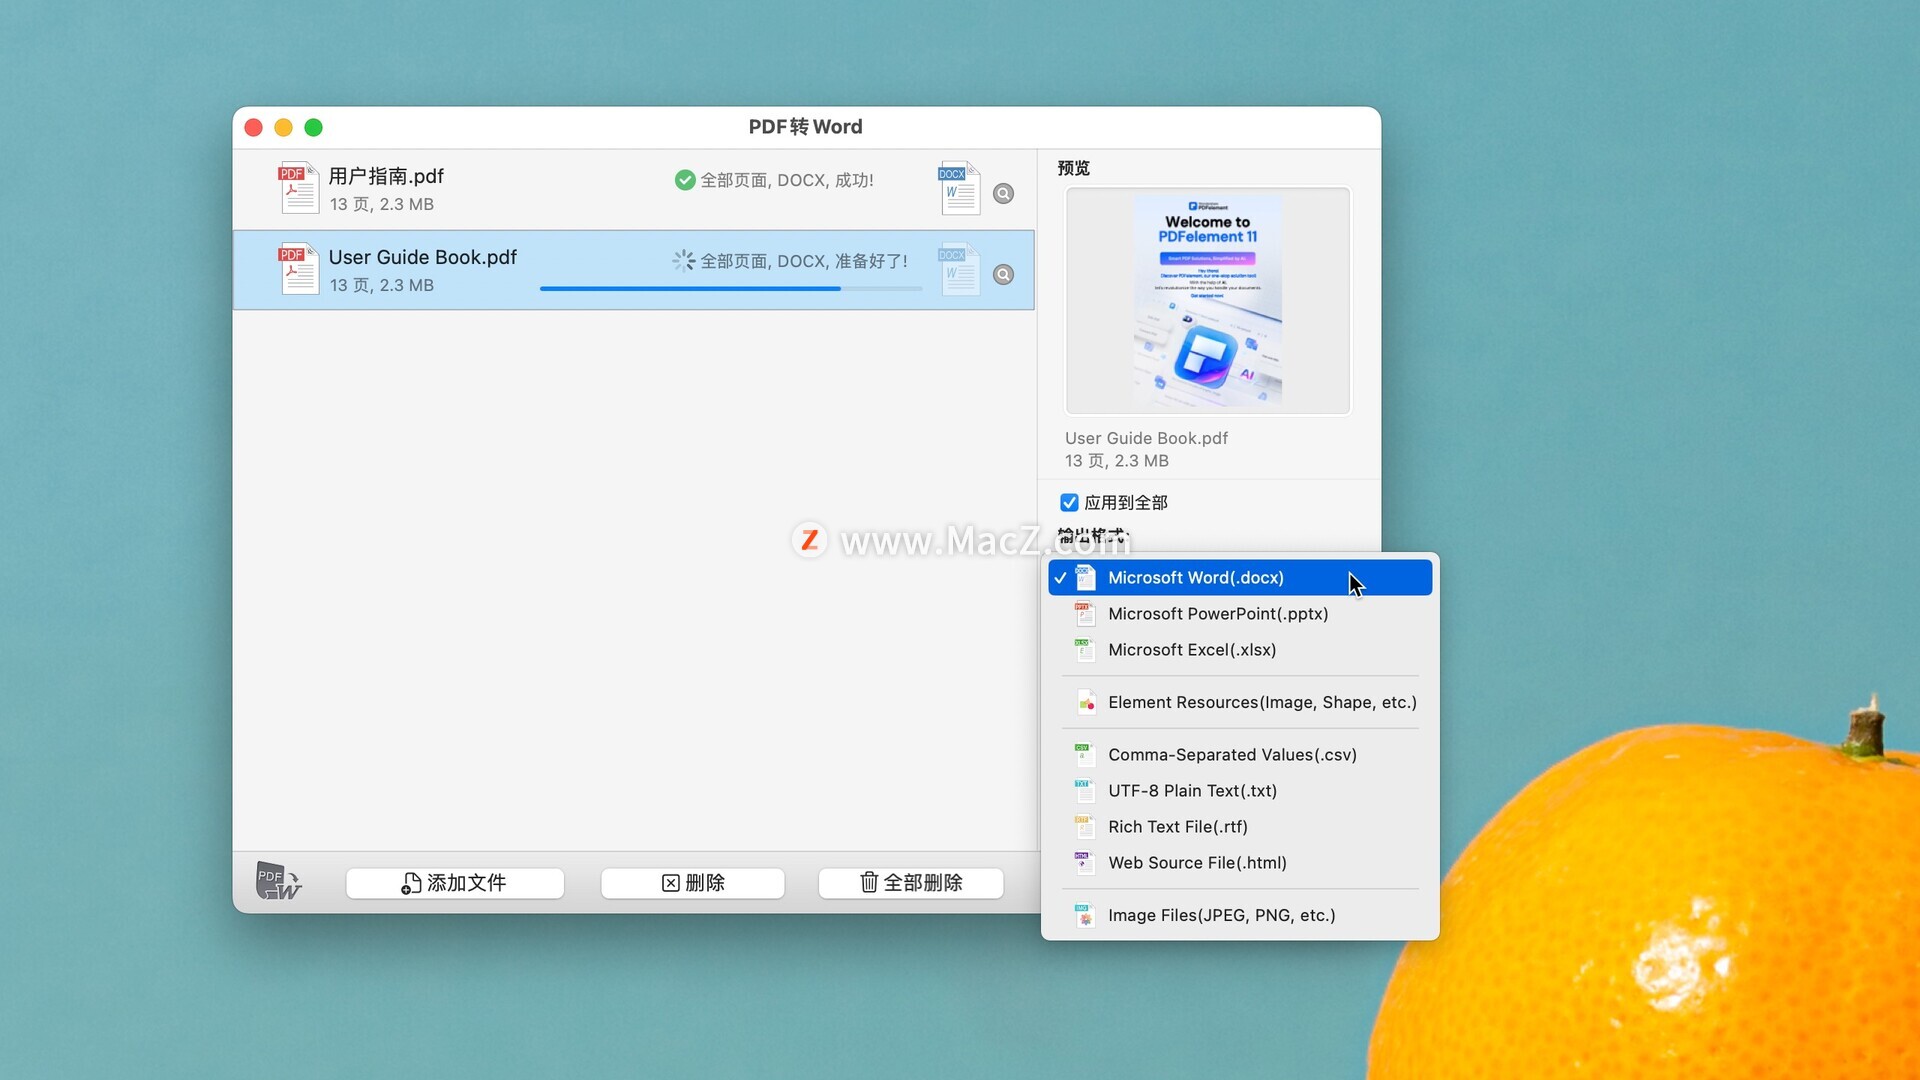Click the PDF to Word app logo

[279, 880]
